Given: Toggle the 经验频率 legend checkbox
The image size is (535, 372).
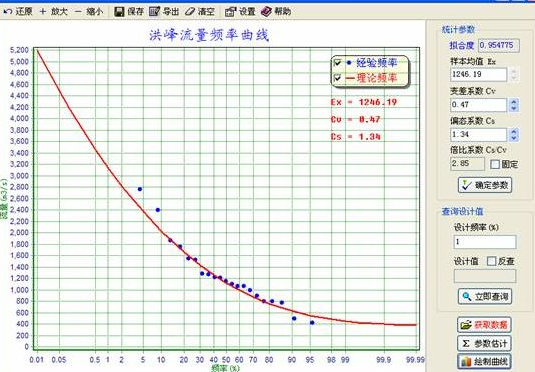Looking at the screenshot, I should (x=337, y=63).
